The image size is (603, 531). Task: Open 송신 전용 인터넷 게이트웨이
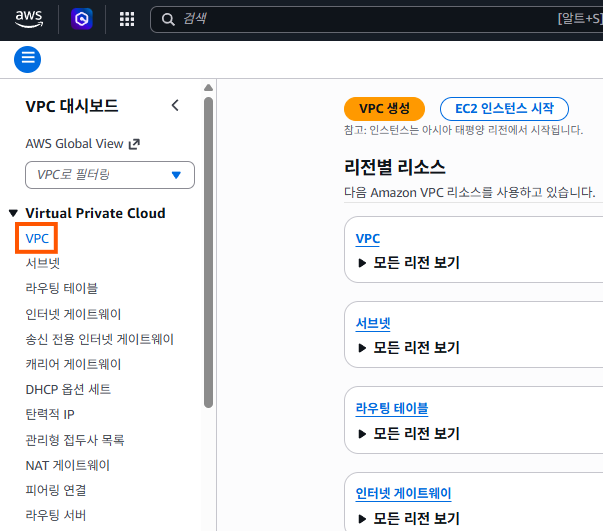(x=100, y=339)
